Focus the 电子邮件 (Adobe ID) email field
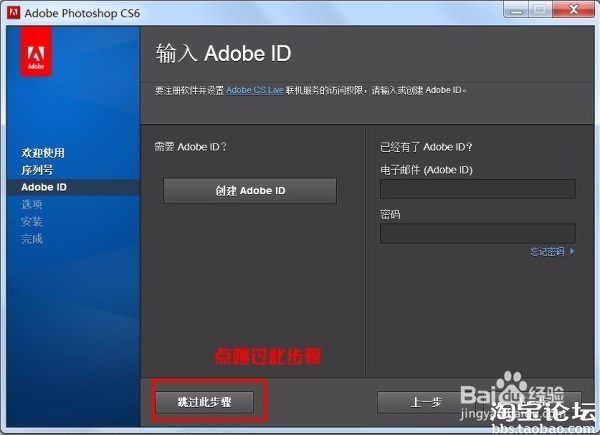600x435 pixels. coord(478,189)
